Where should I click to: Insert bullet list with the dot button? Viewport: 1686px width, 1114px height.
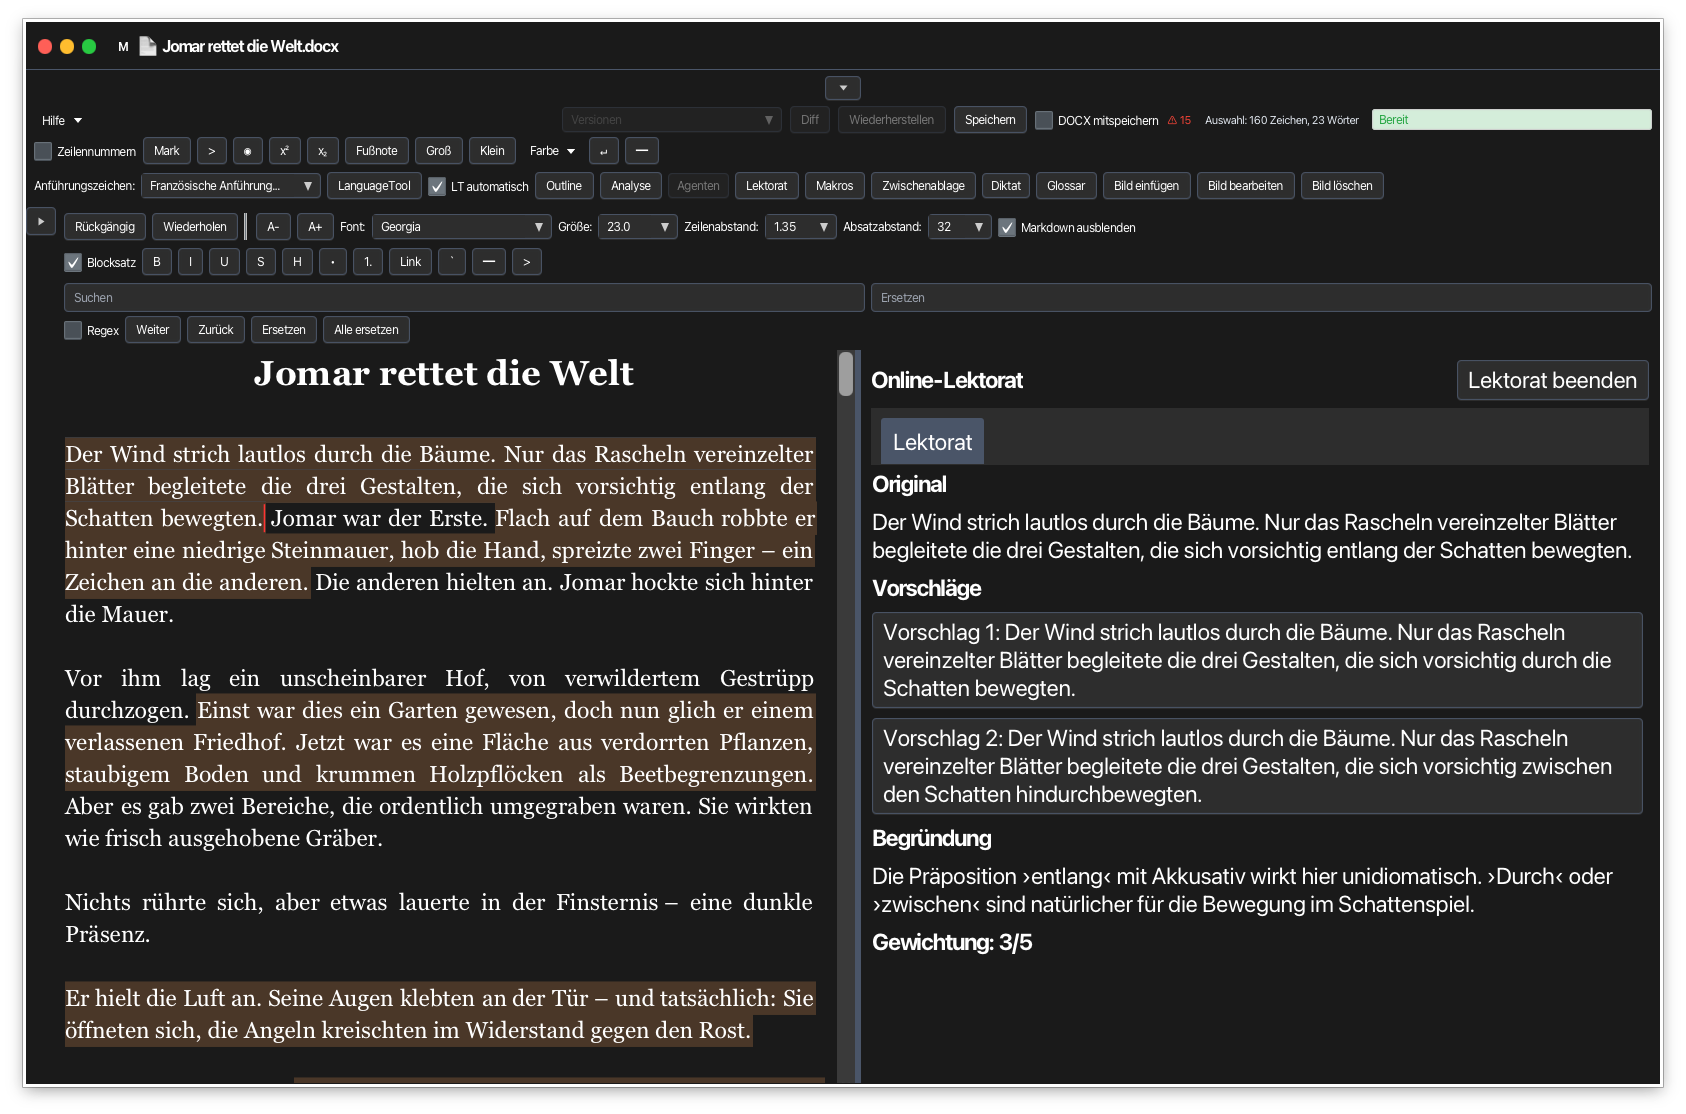point(333,262)
